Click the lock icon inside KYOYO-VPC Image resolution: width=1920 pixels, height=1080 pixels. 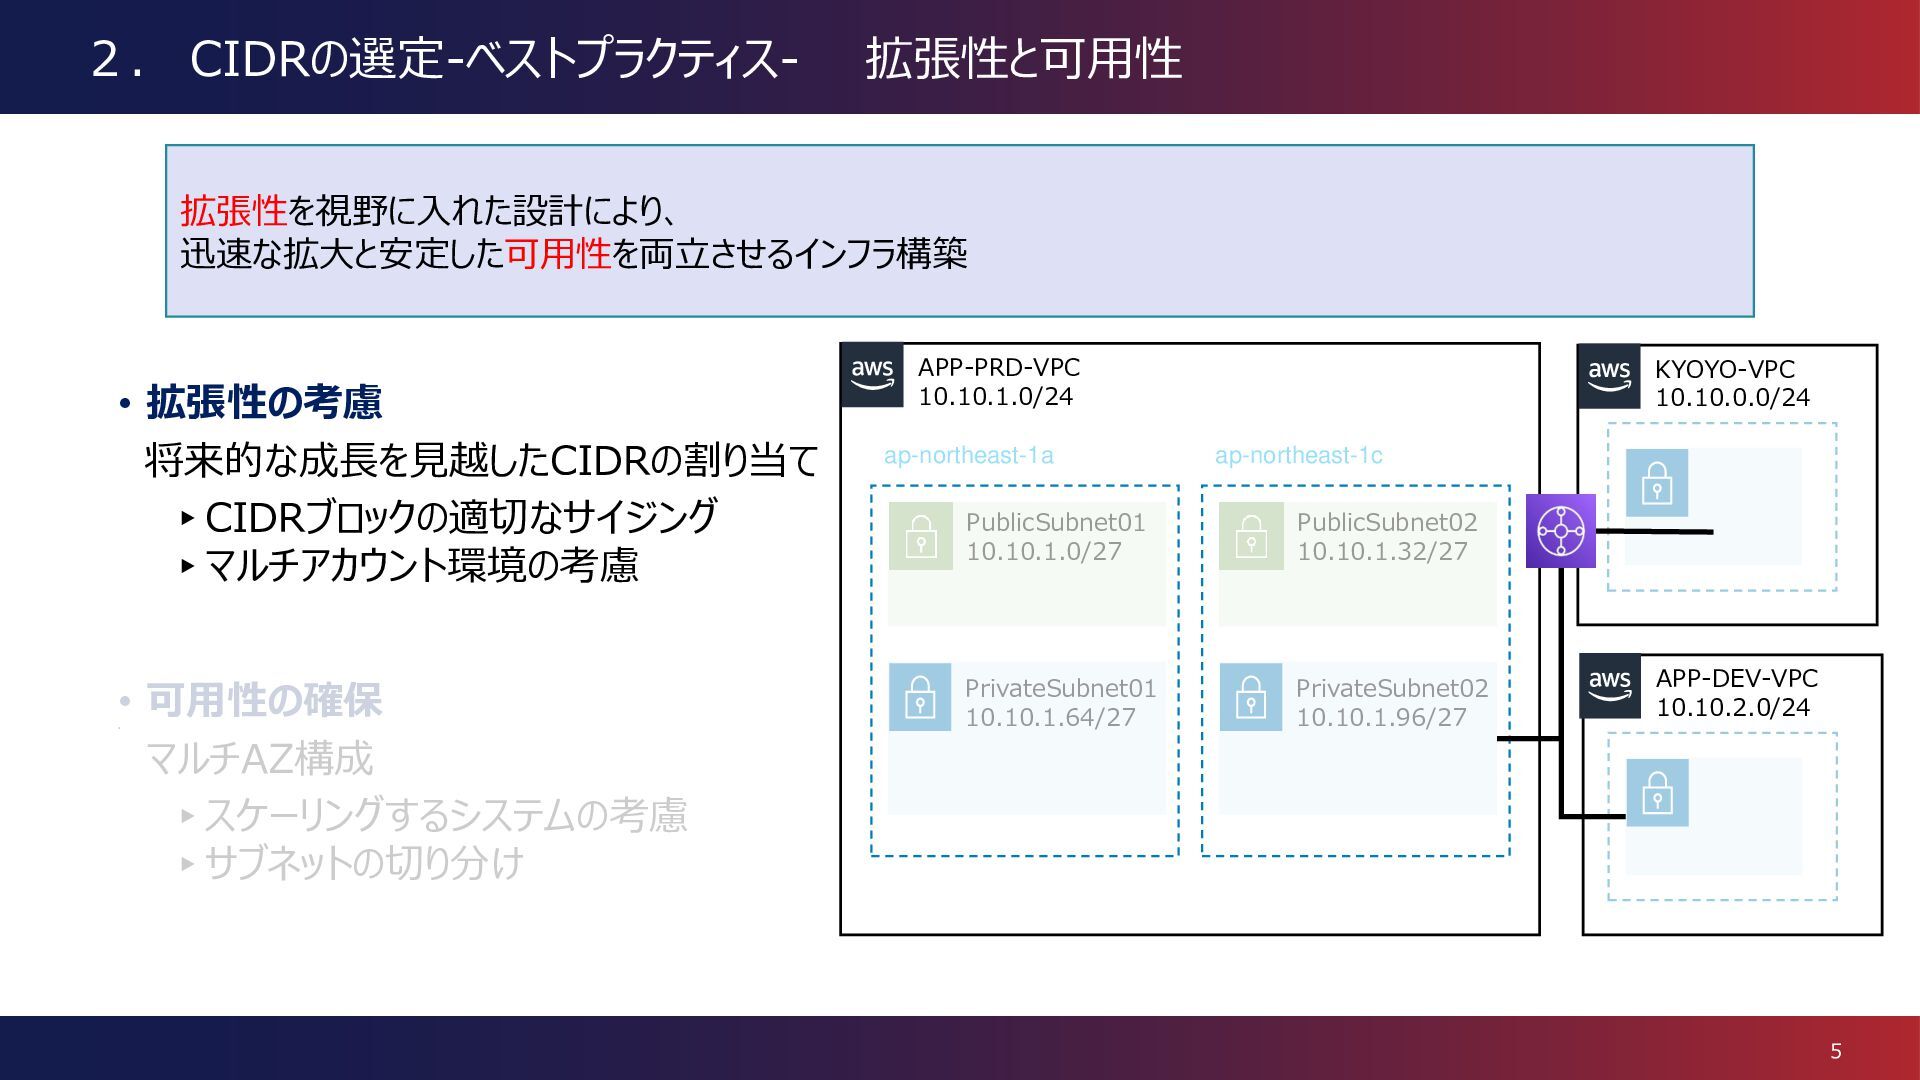(x=1656, y=482)
